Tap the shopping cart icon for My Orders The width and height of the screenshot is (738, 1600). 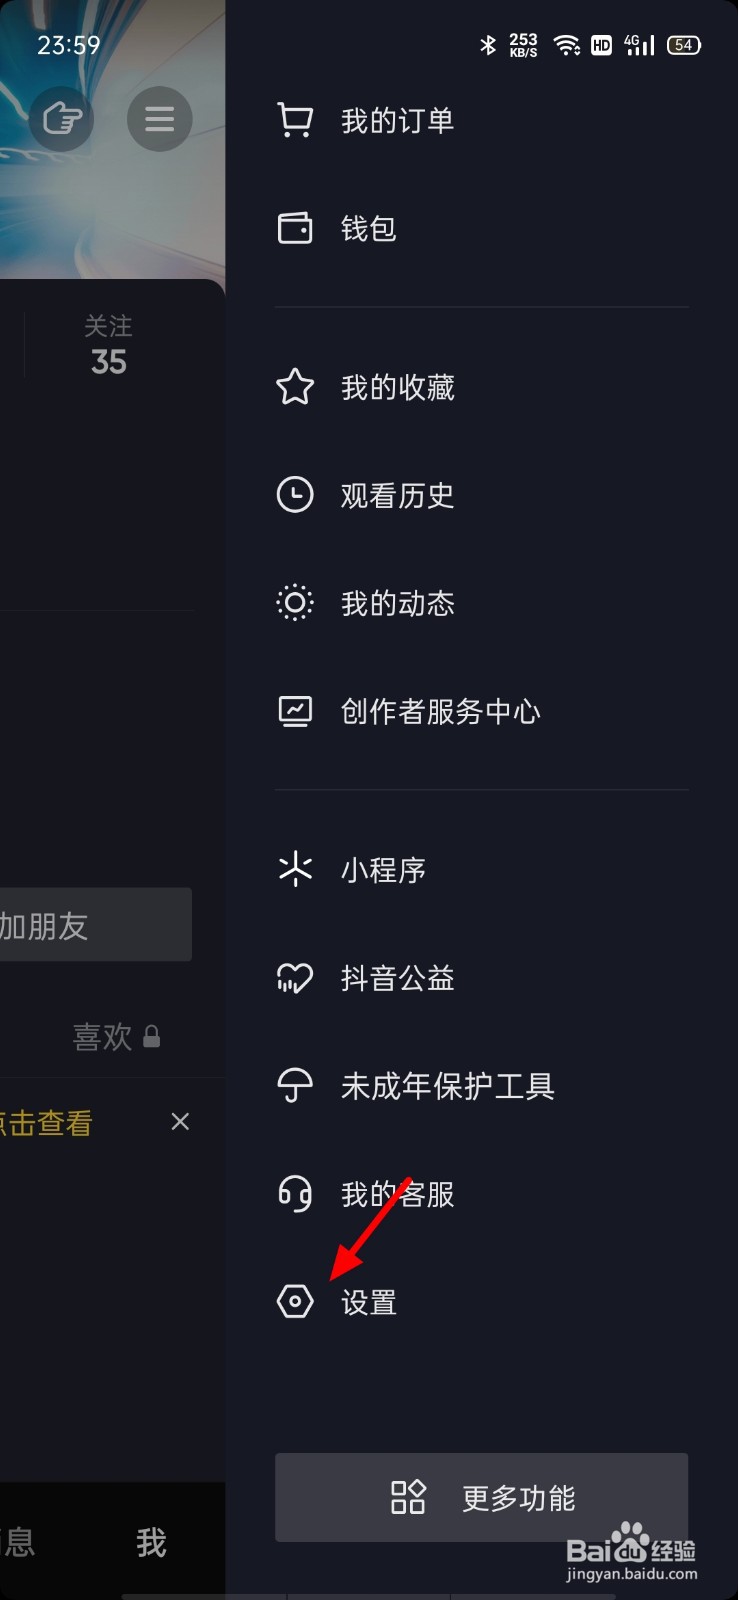(295, 121)
